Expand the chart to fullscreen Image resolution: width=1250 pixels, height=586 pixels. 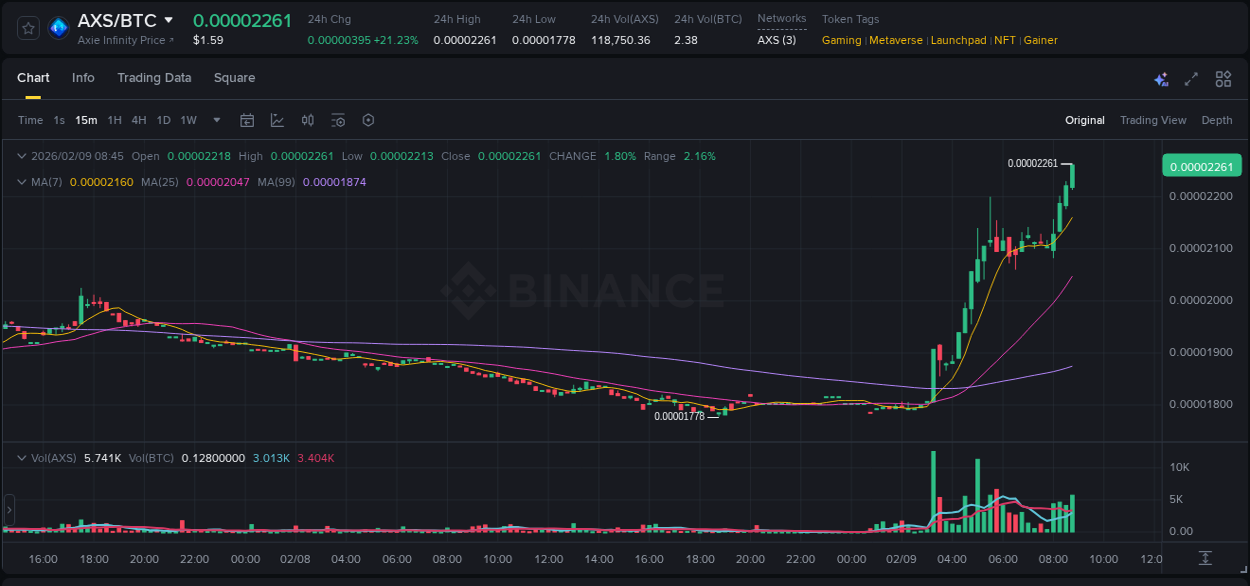tap(1190, 78)
